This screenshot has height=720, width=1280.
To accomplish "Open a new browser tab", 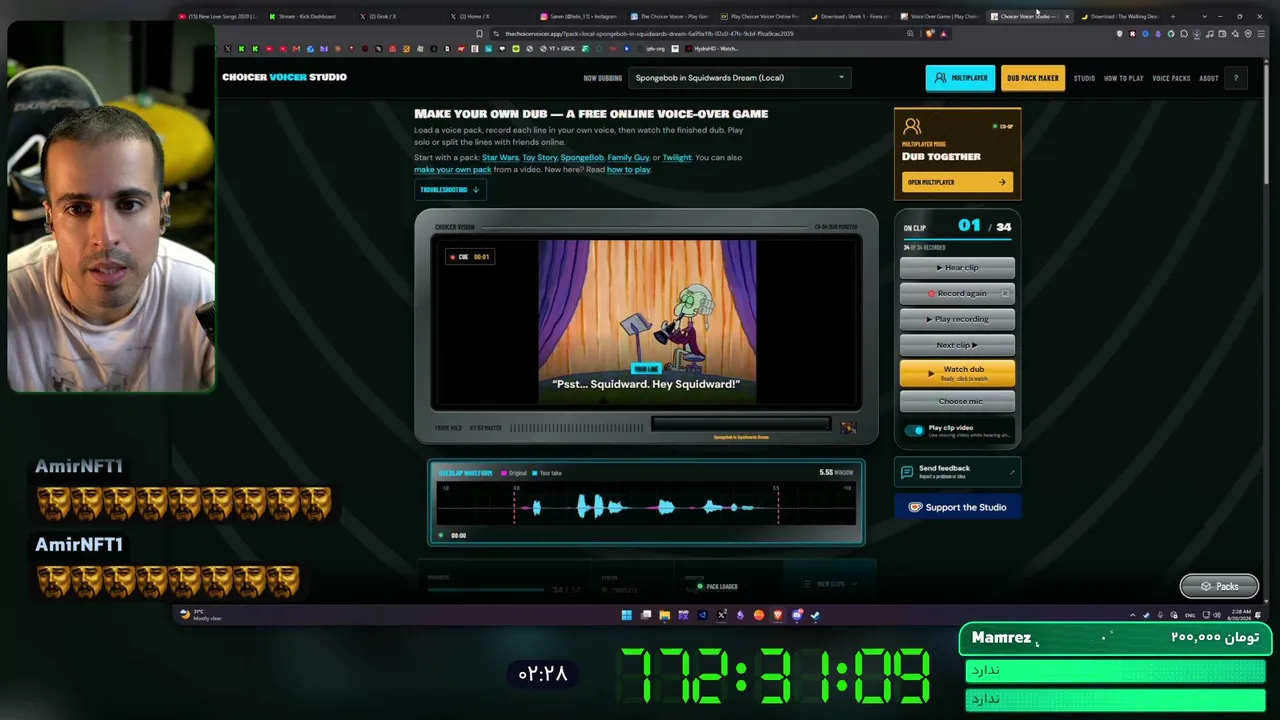I will [1173, 16].
